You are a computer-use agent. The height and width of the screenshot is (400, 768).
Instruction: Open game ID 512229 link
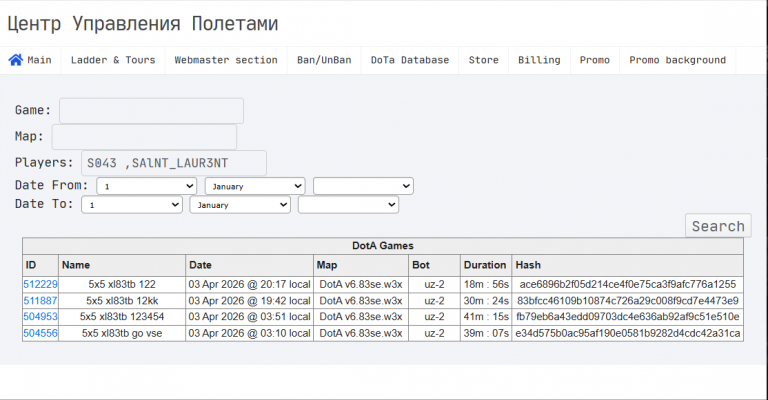coord(40,284)
